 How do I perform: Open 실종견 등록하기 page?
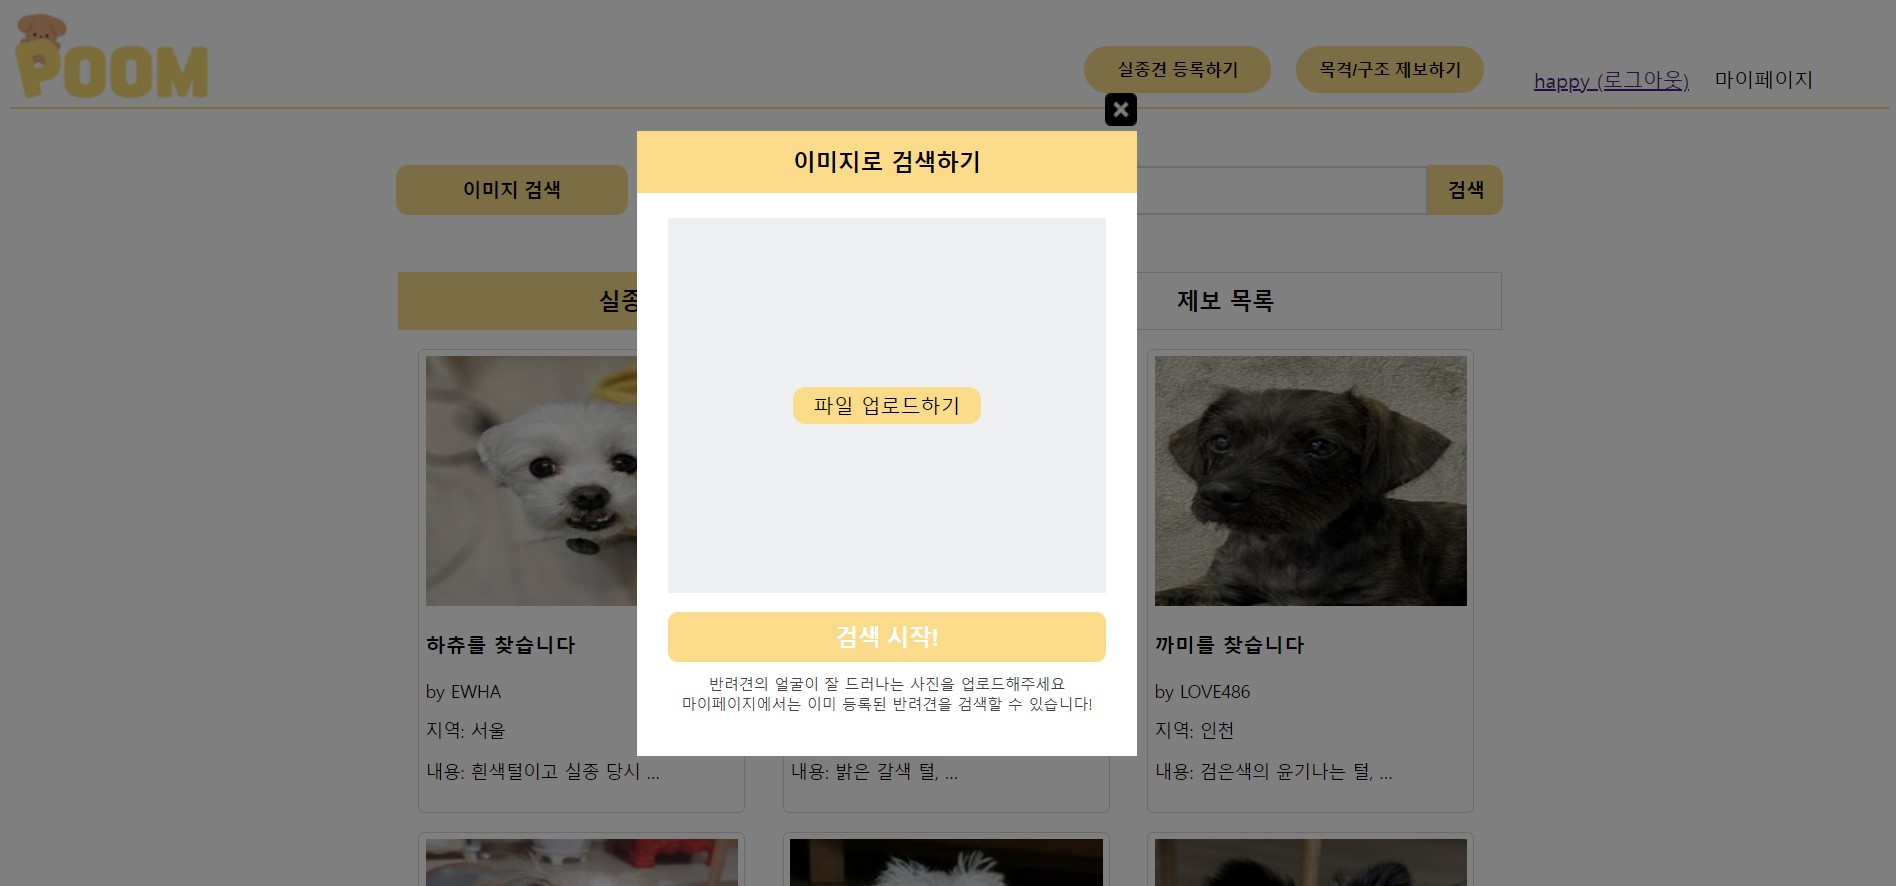tap(1177, 69)
